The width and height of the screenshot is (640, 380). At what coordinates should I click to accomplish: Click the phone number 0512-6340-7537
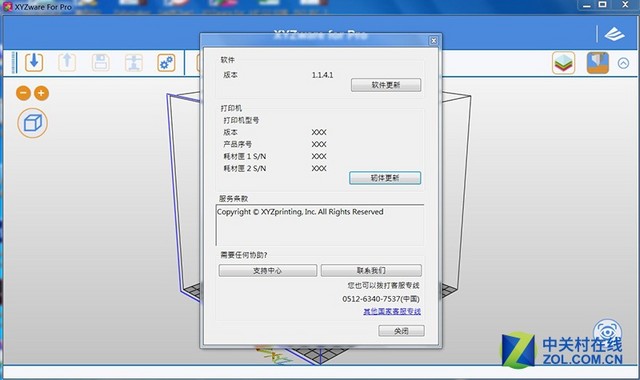[371, 299]
